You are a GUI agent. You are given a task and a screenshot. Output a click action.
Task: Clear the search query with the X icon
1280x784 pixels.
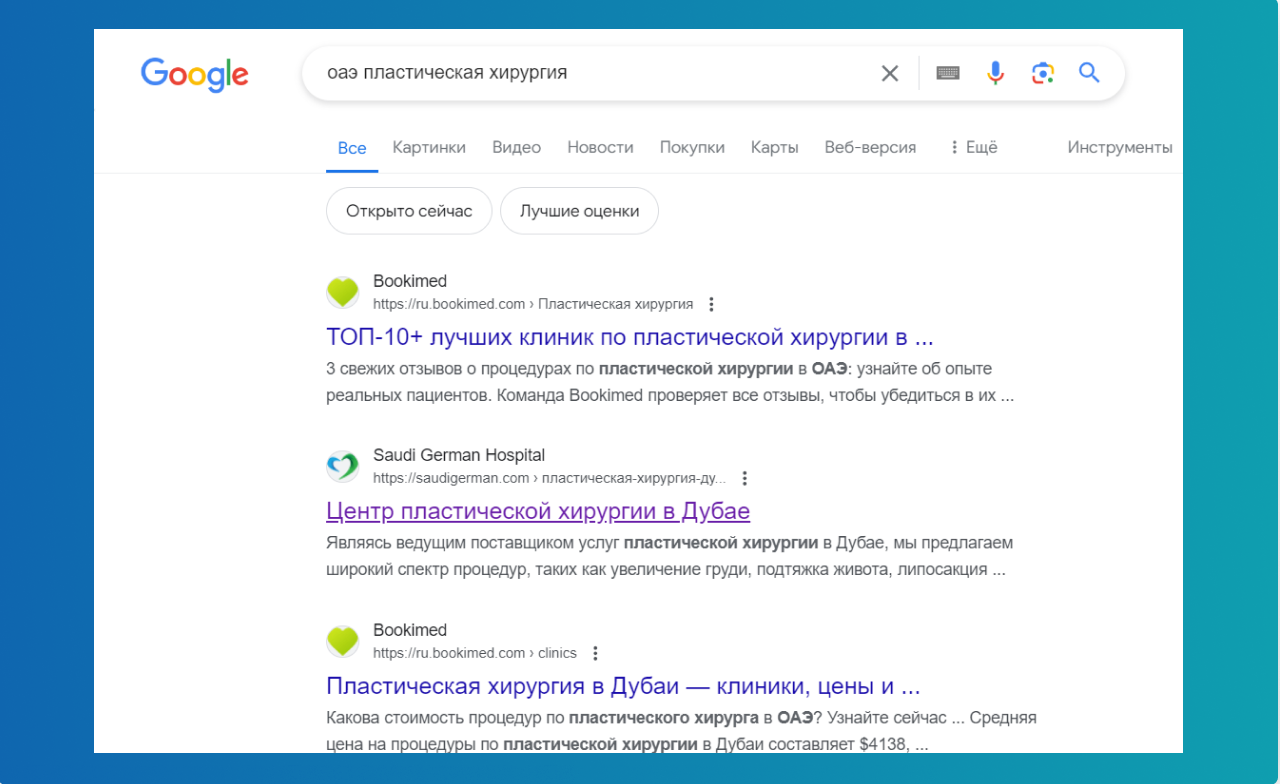click(889, 72)
